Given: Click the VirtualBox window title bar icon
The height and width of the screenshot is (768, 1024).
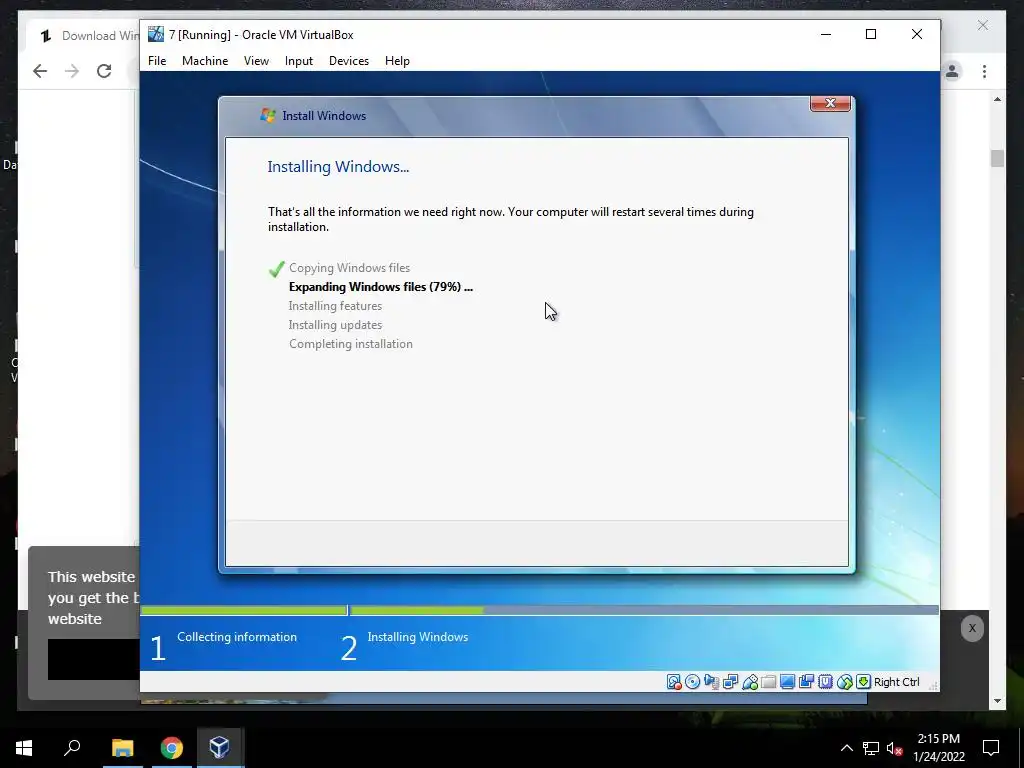Looking at the screenshot, I should coord(155,34).
